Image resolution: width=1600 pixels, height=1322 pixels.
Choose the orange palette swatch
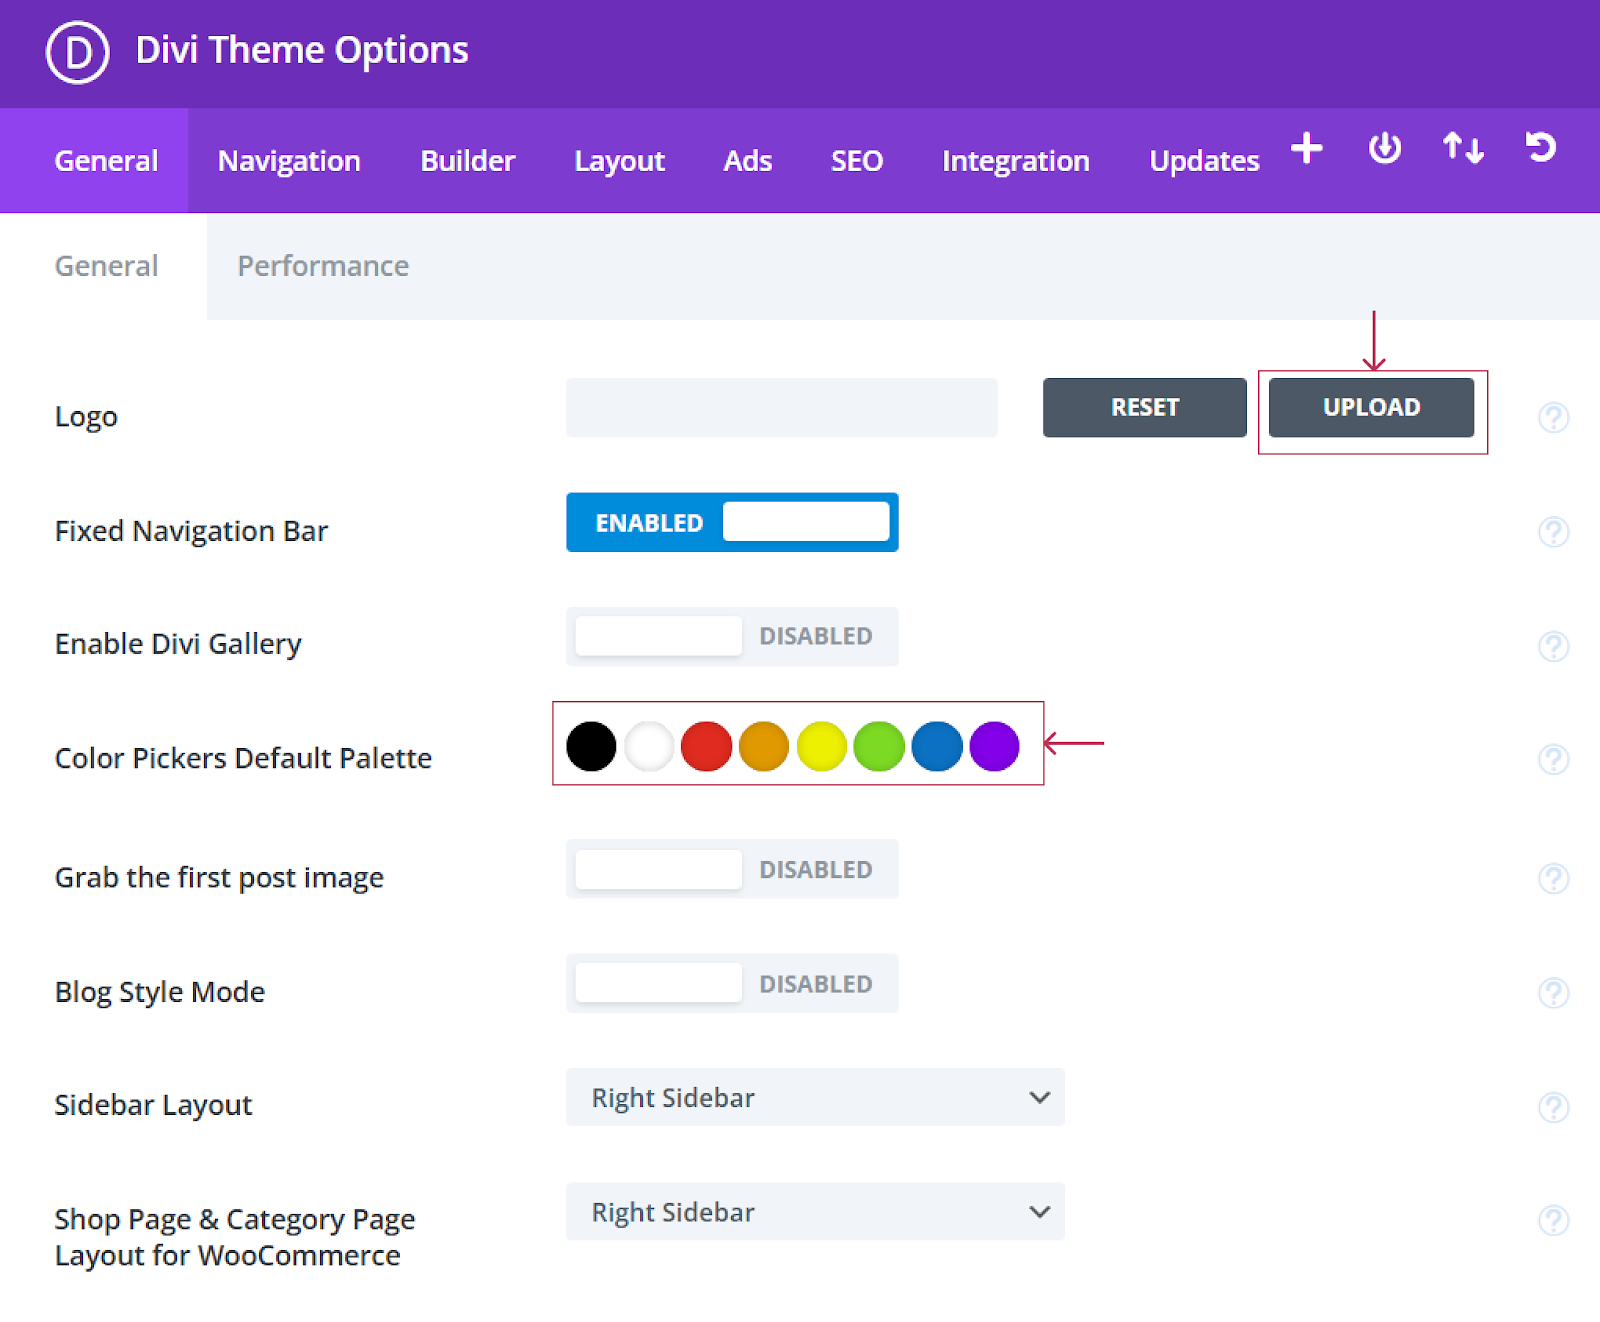click(x=764, y=746)
